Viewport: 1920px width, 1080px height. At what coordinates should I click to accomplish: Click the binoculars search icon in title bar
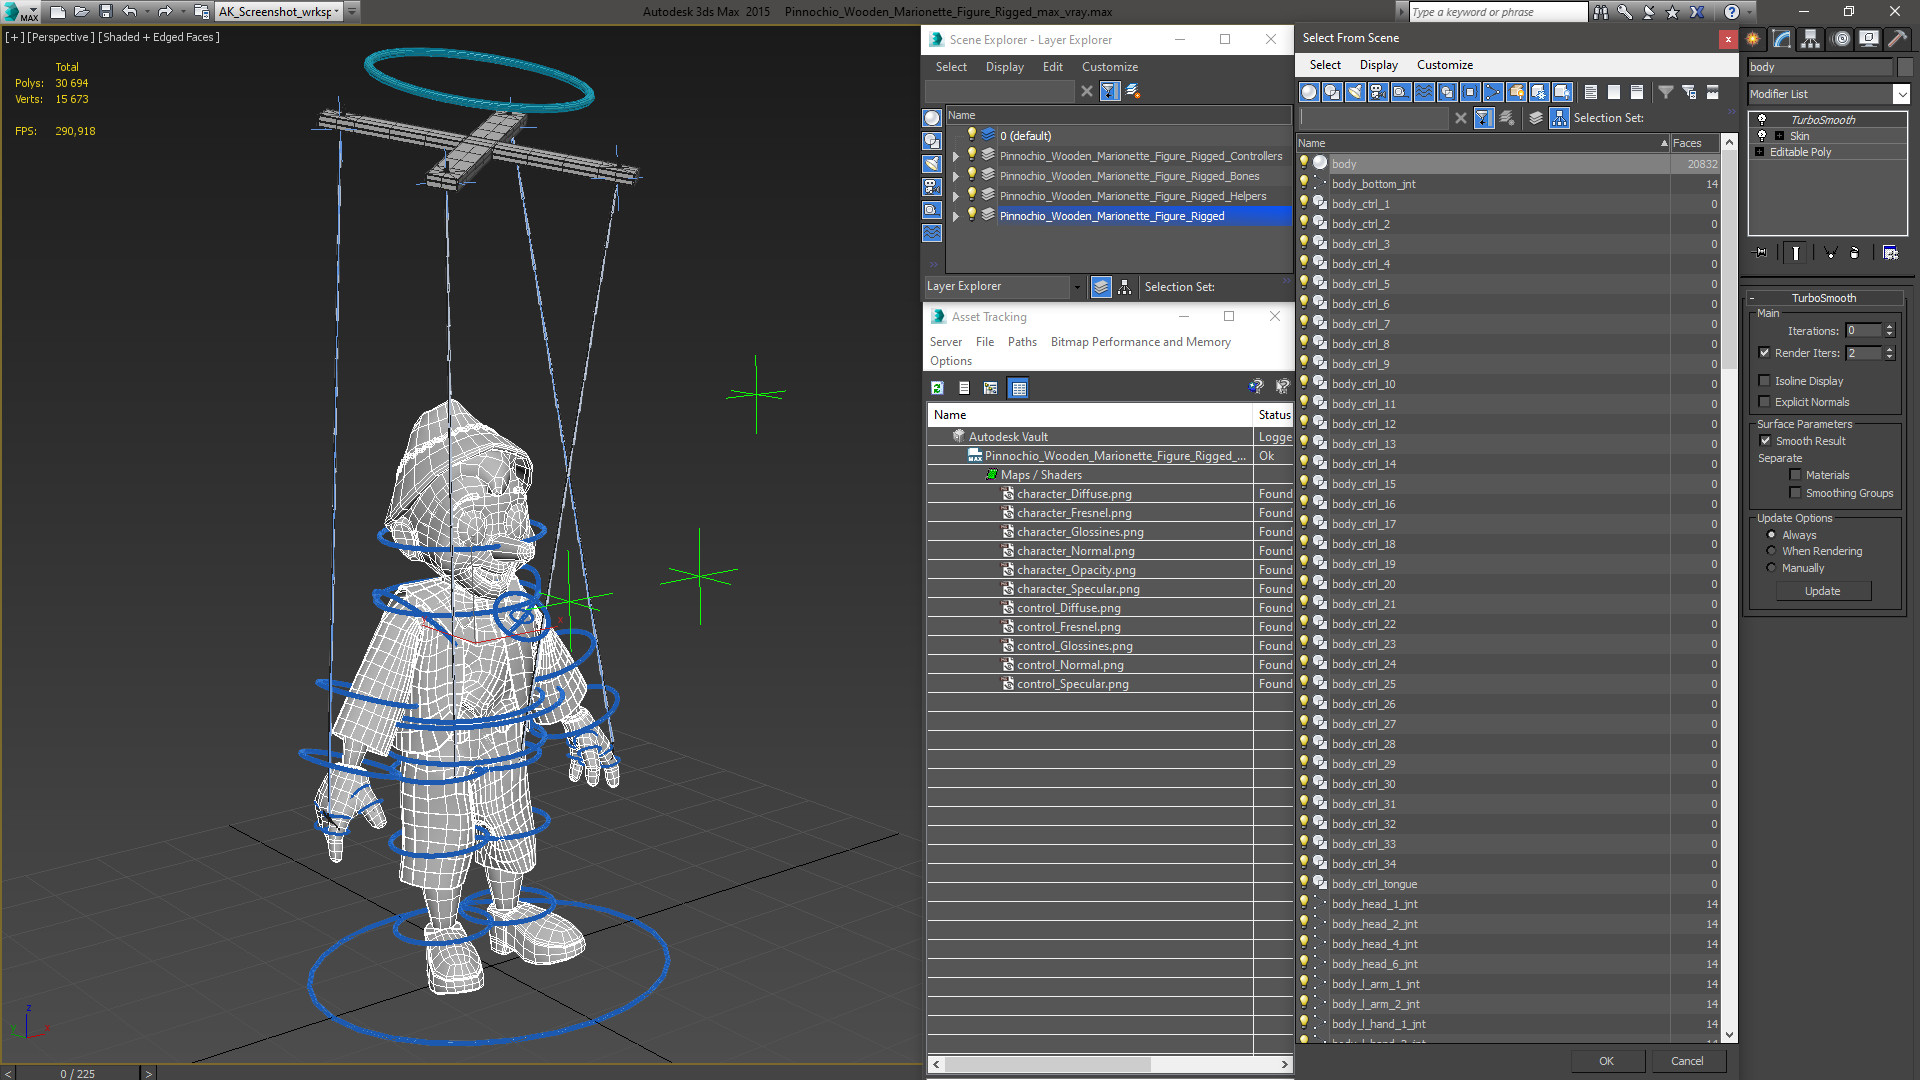click(1601, 12)
